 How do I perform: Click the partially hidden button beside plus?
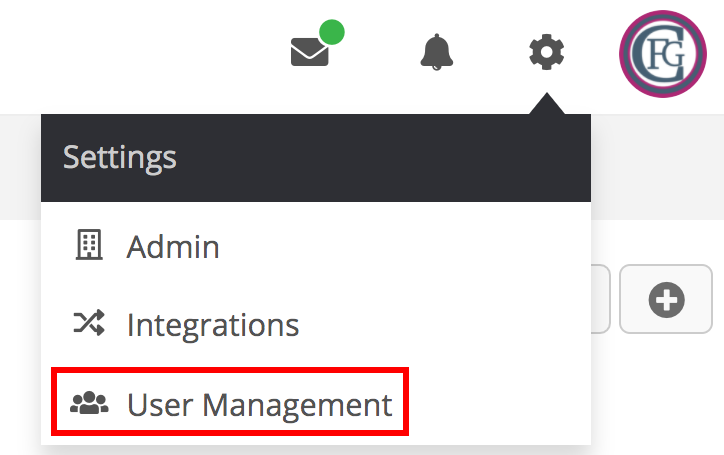[601, 299]
